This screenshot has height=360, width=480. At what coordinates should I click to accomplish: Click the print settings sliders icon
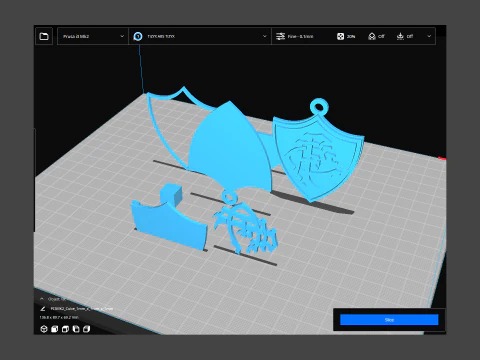click(280, 36)
